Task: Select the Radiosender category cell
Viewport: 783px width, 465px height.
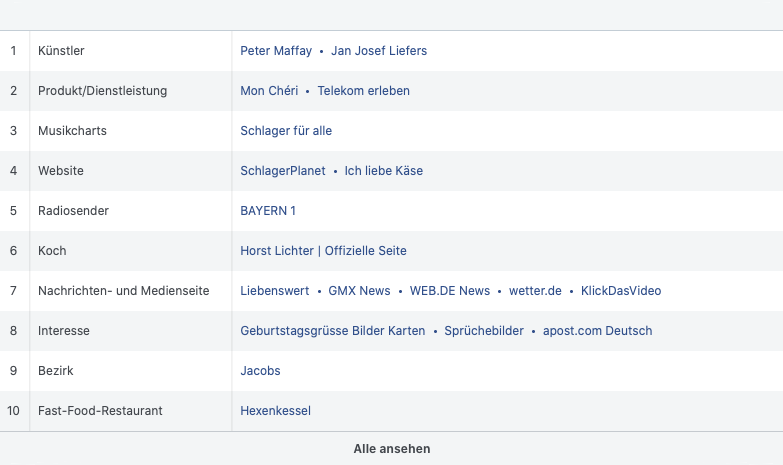Action: (131, 211)
